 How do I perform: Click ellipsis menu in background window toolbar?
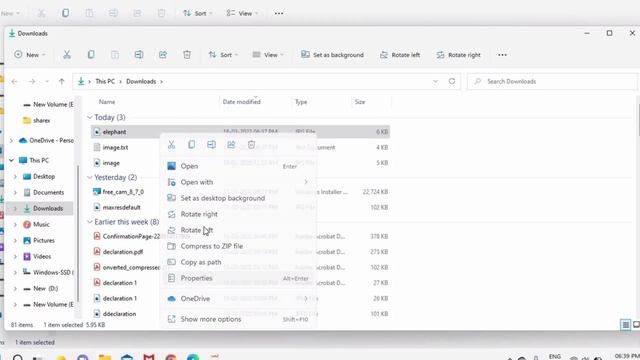(x=279, y=13)
